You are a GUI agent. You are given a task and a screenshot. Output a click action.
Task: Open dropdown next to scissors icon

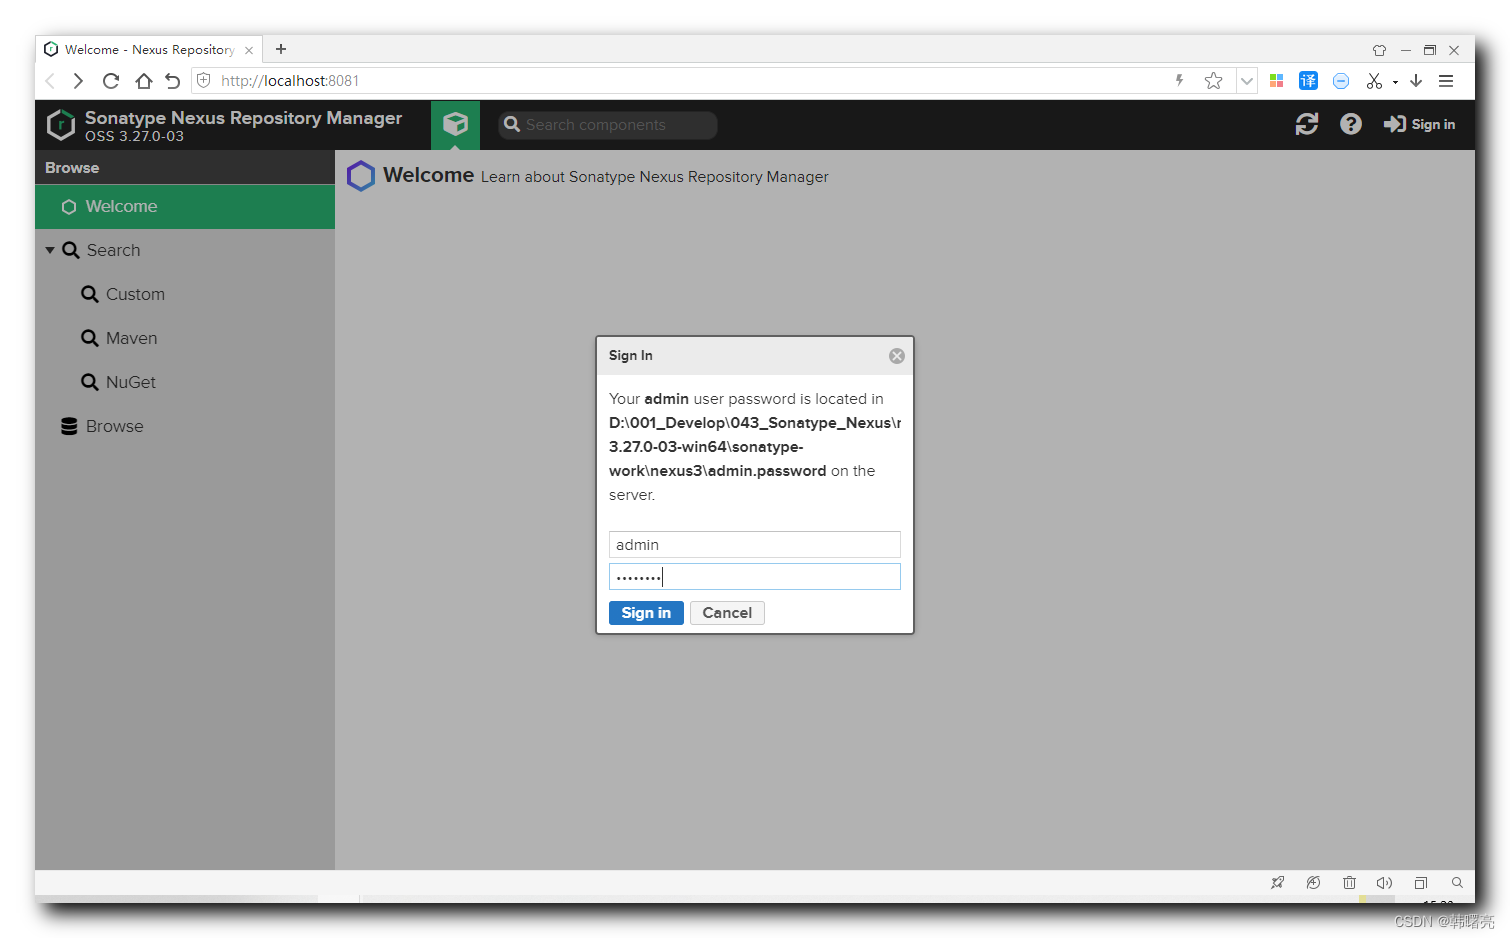tap(1395, 82)
